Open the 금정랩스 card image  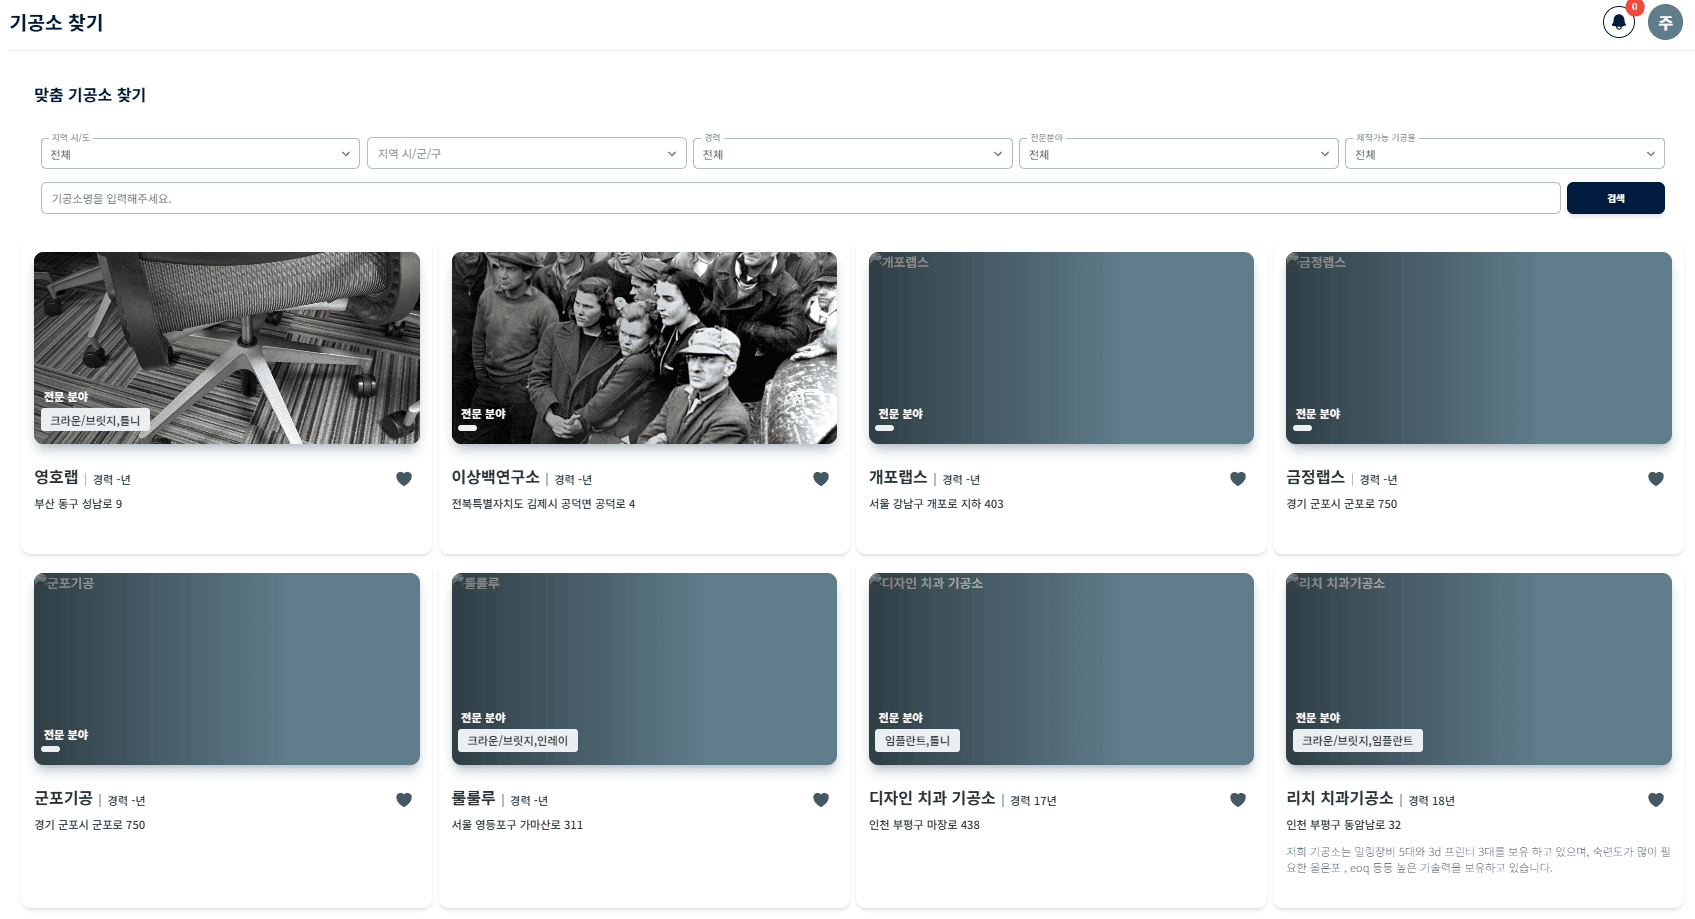(x=1479, y=348)
